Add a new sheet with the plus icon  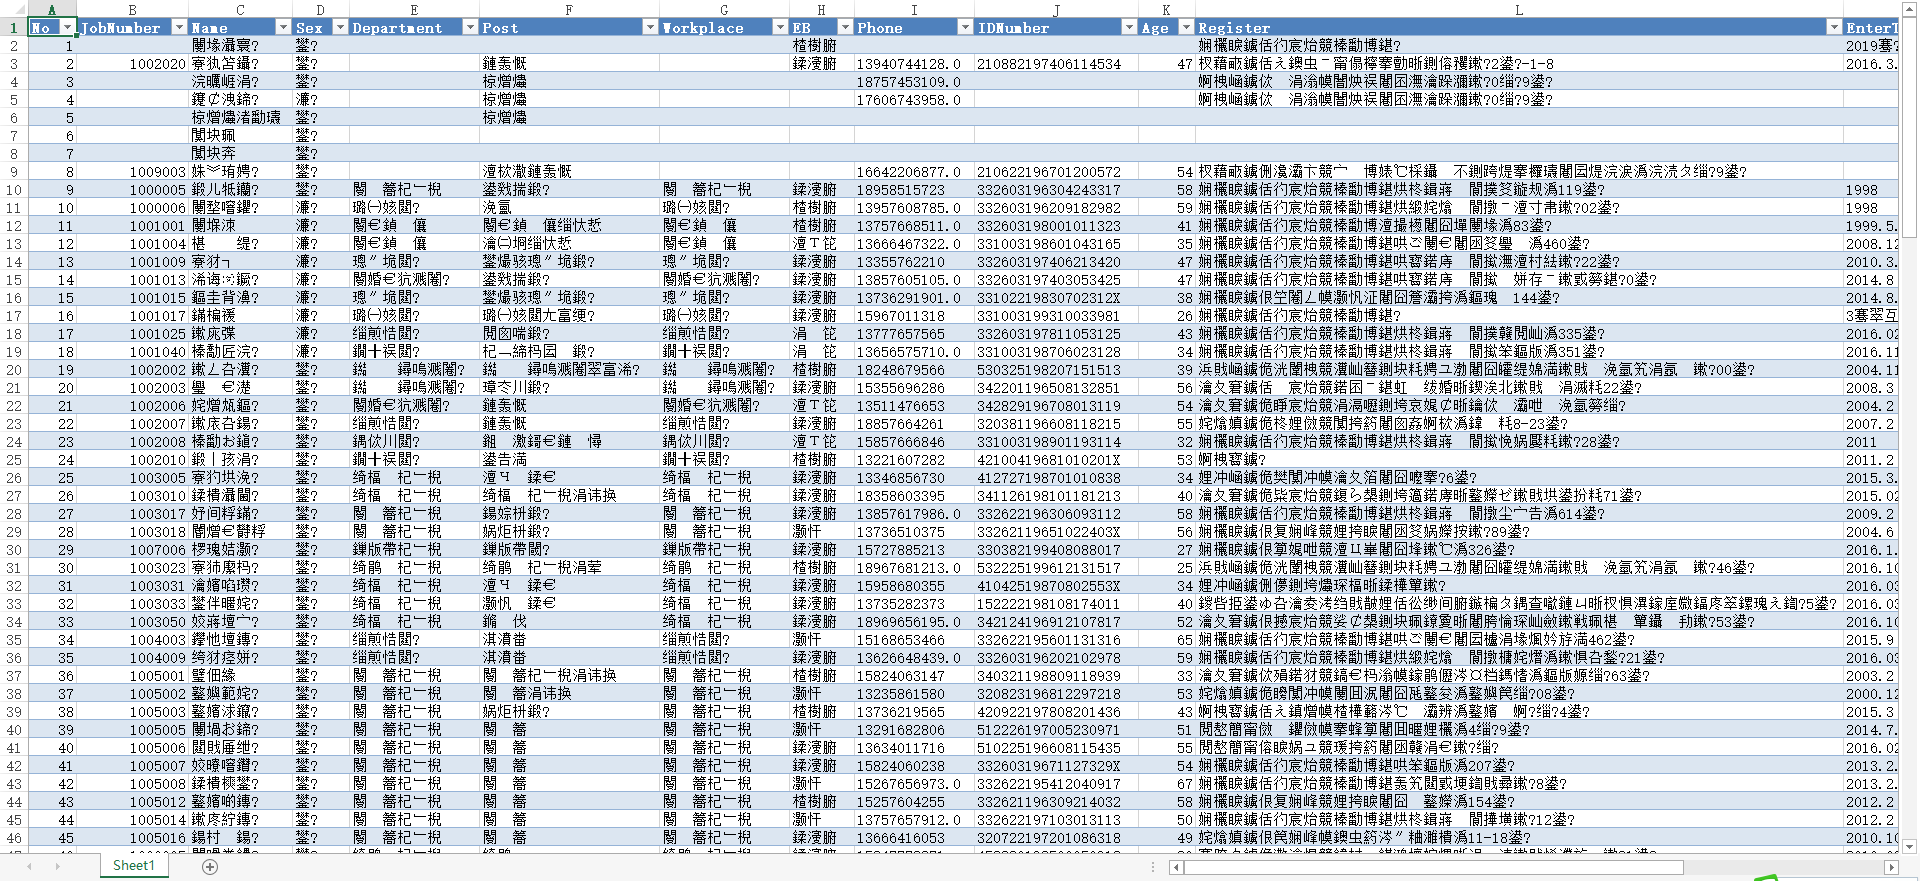click(x=210, y=867)
